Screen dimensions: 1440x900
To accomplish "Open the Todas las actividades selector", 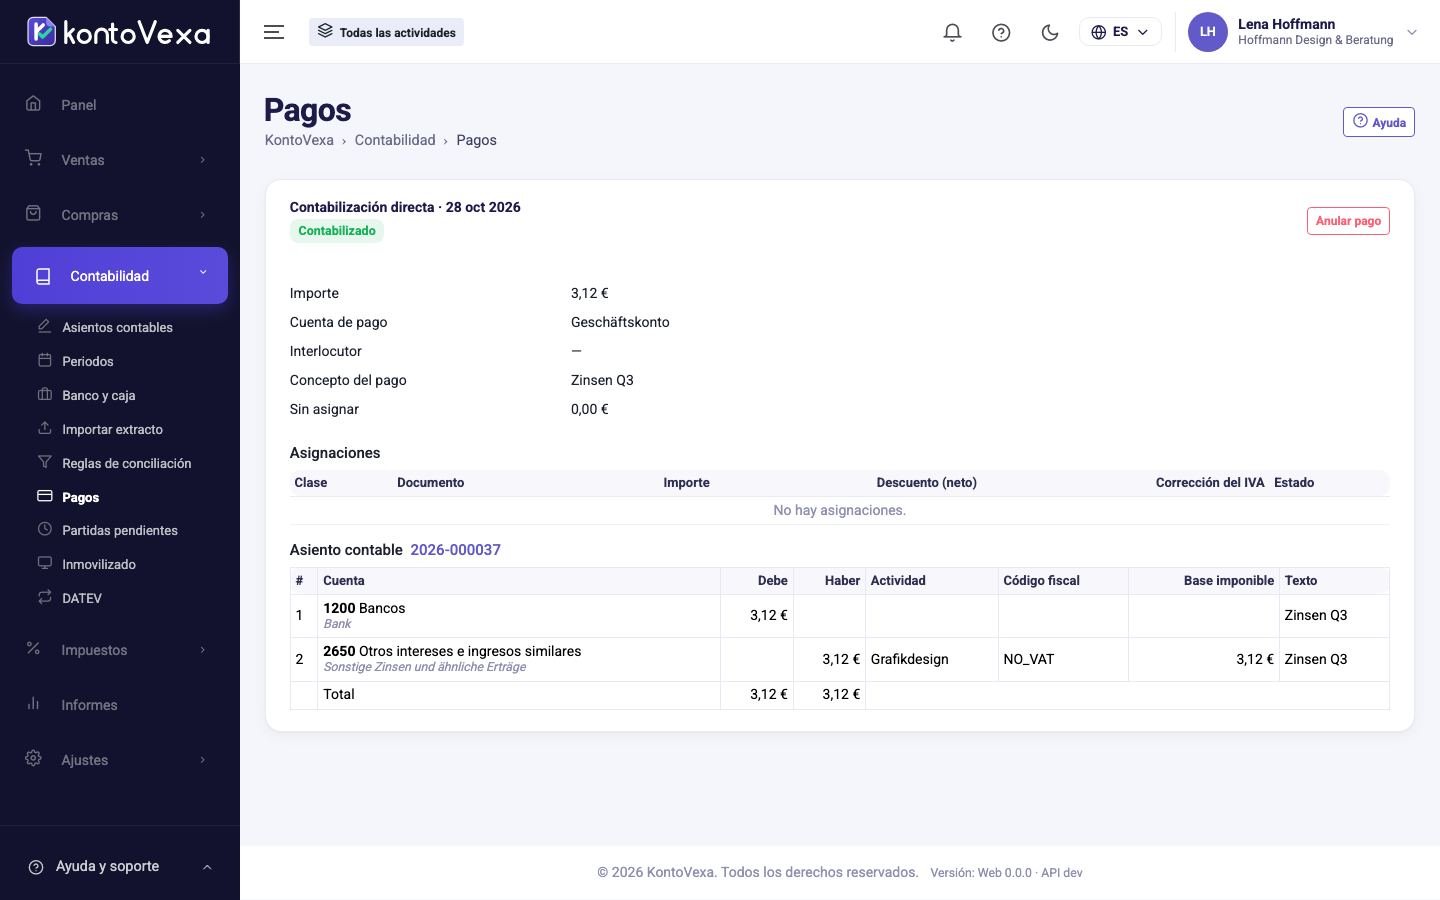I will coord(386,32).
